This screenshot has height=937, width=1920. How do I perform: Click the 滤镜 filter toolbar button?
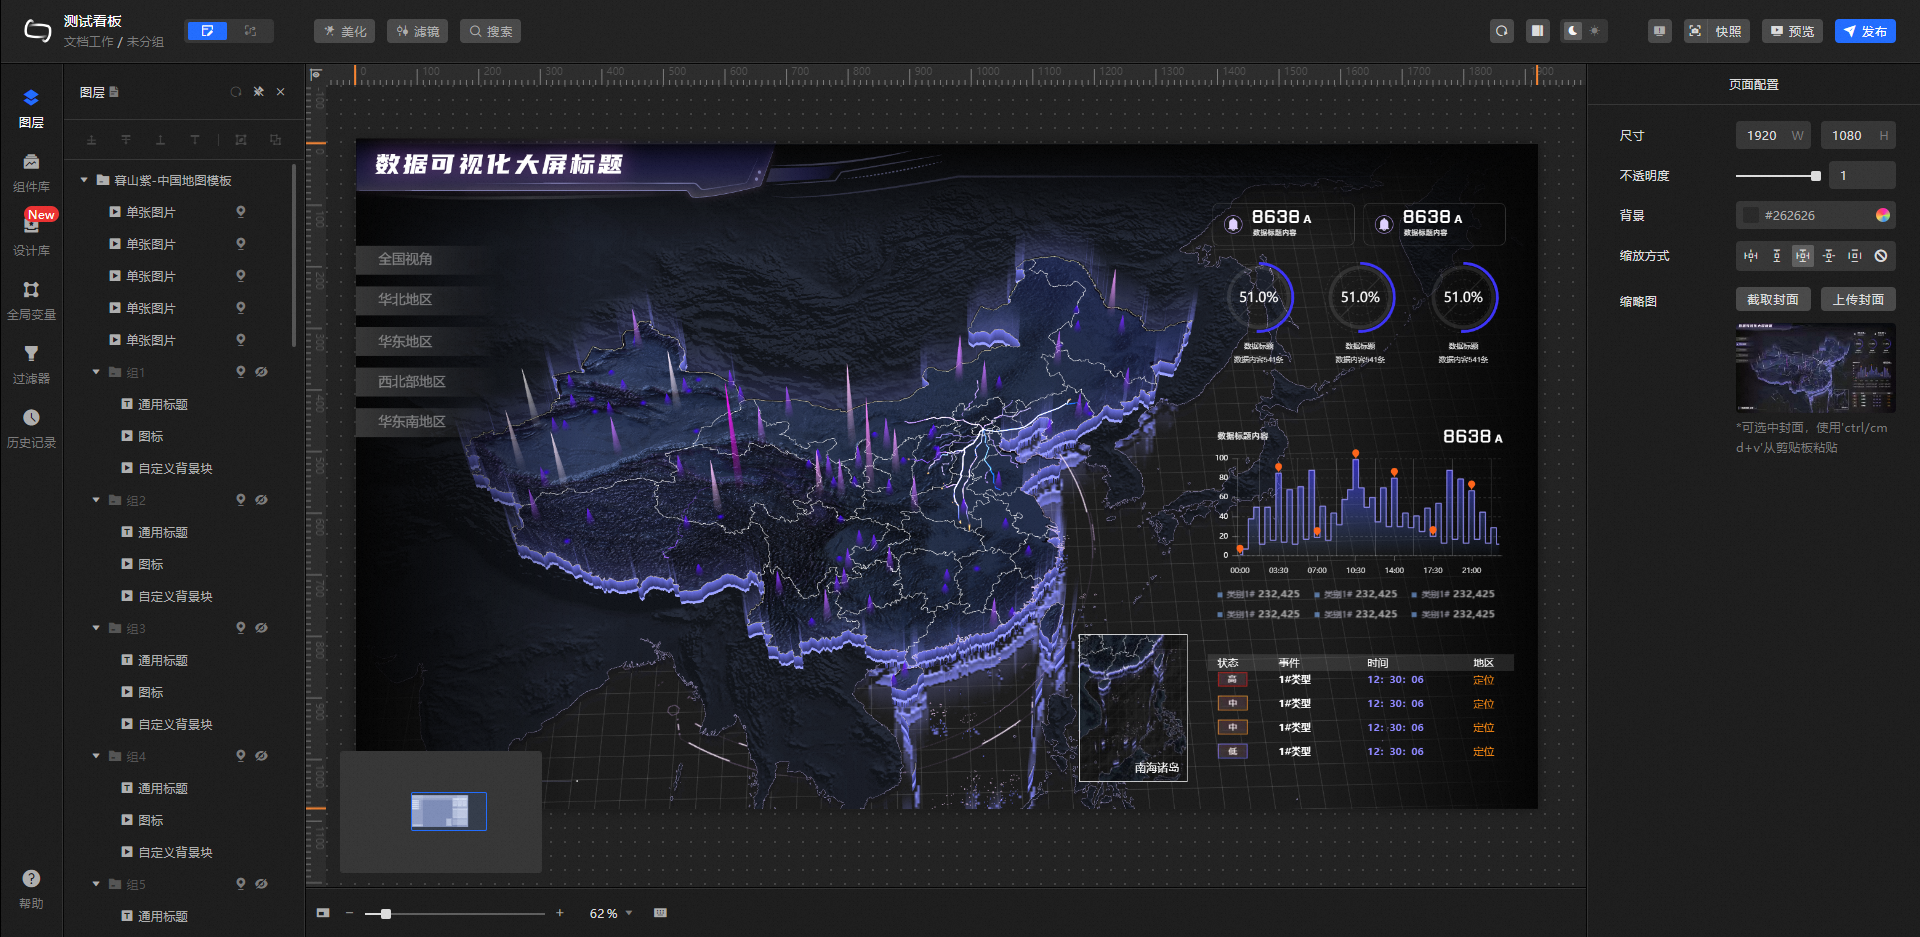point(417,31)
